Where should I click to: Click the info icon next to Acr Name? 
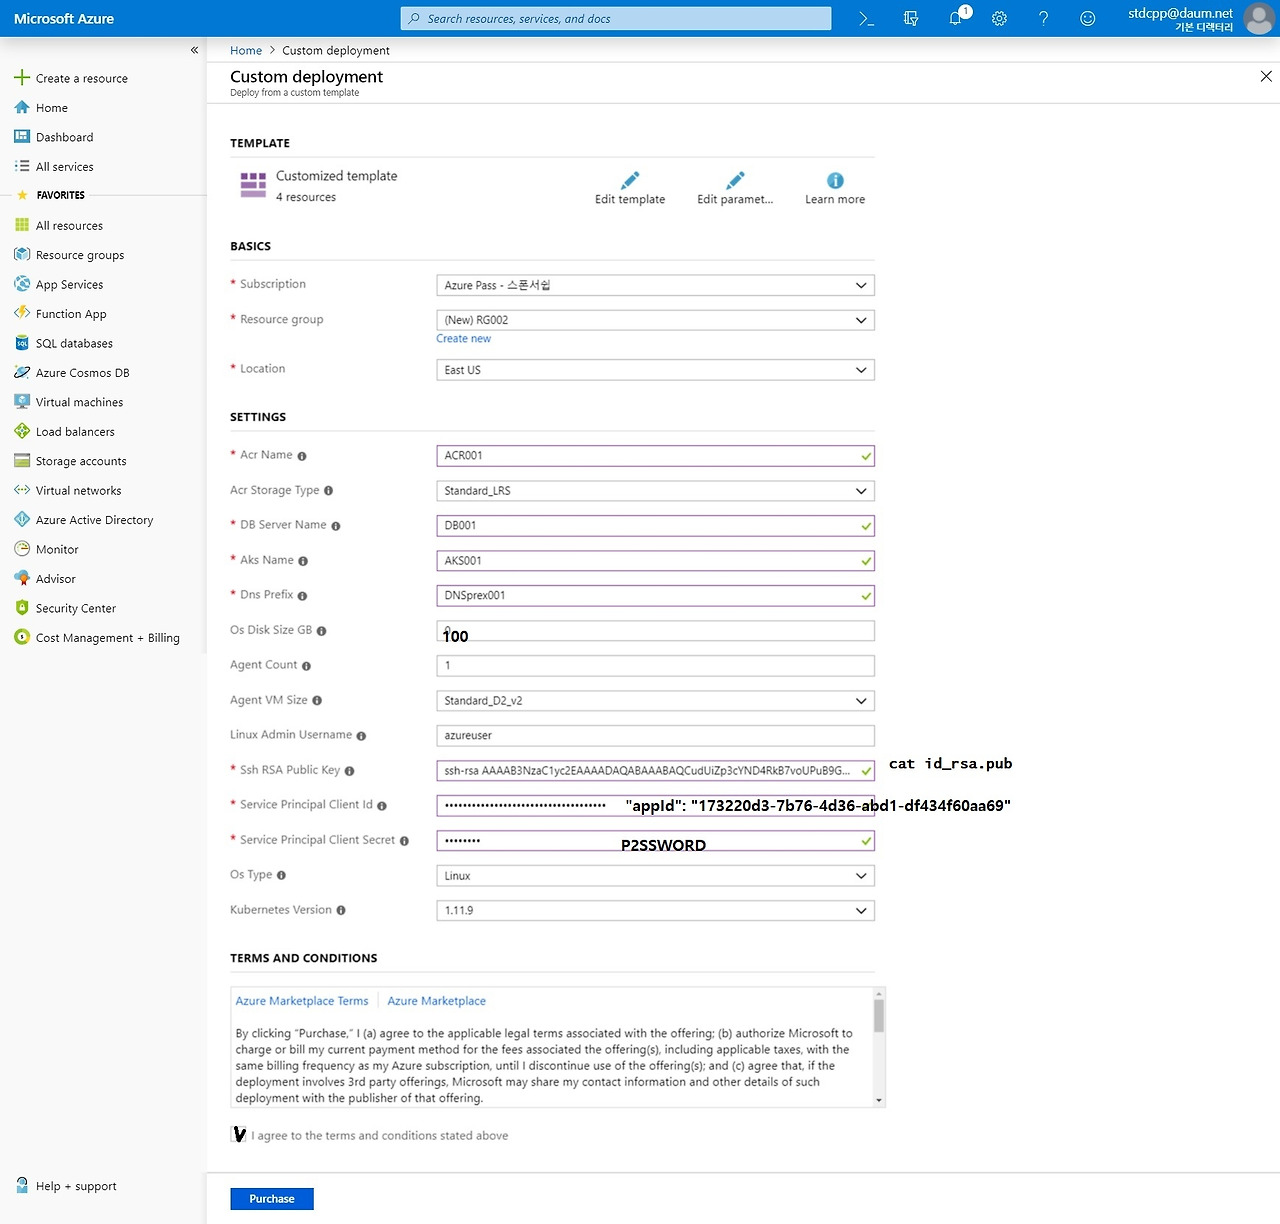coord(302,456)
